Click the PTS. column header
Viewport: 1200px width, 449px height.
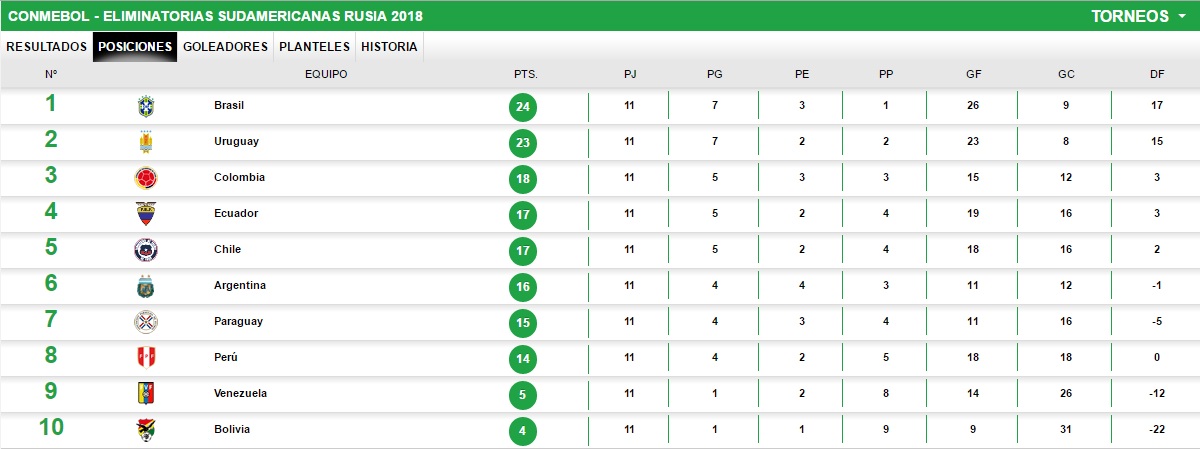[525, 74]
